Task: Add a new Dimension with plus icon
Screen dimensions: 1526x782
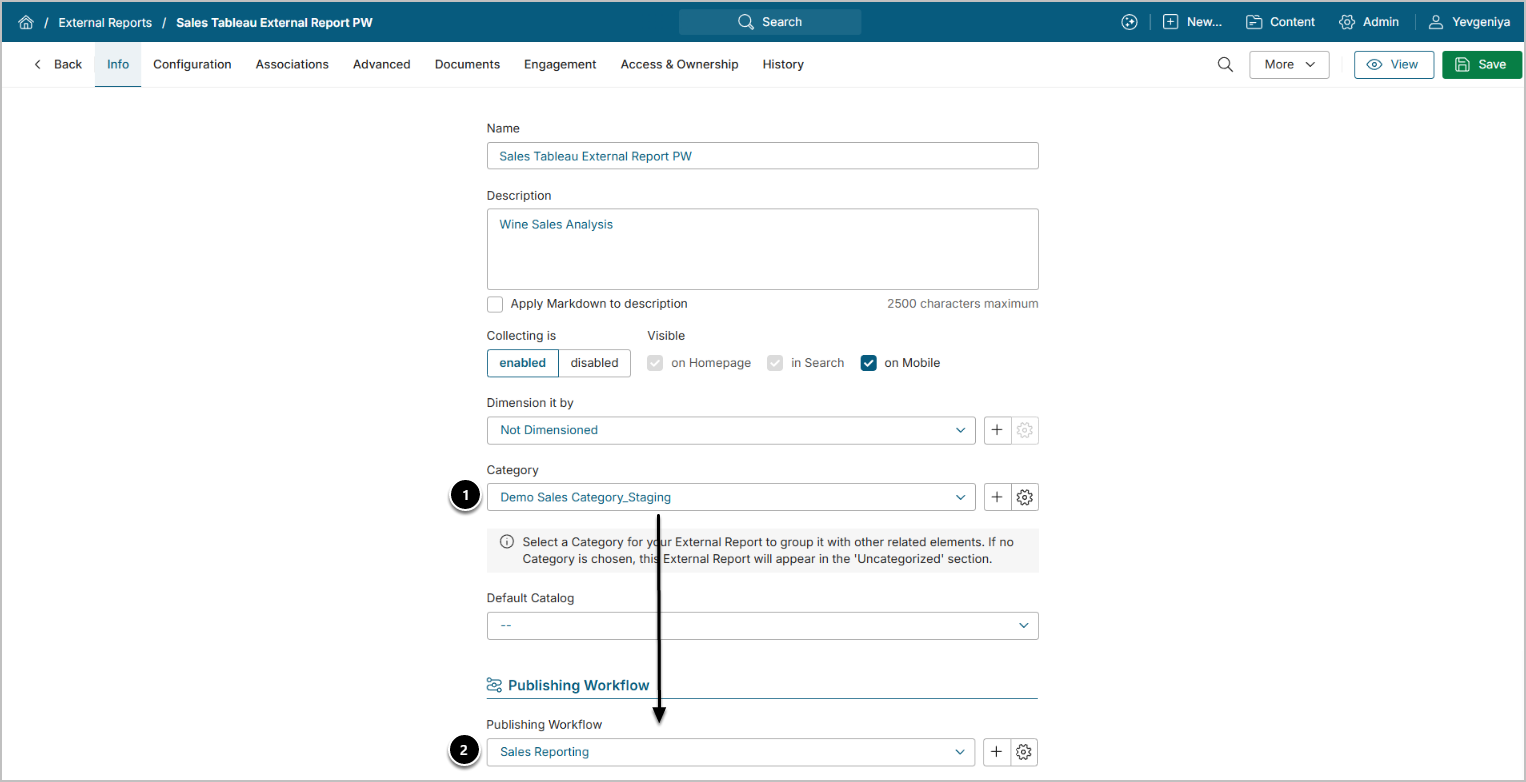Action: point(997,430)
